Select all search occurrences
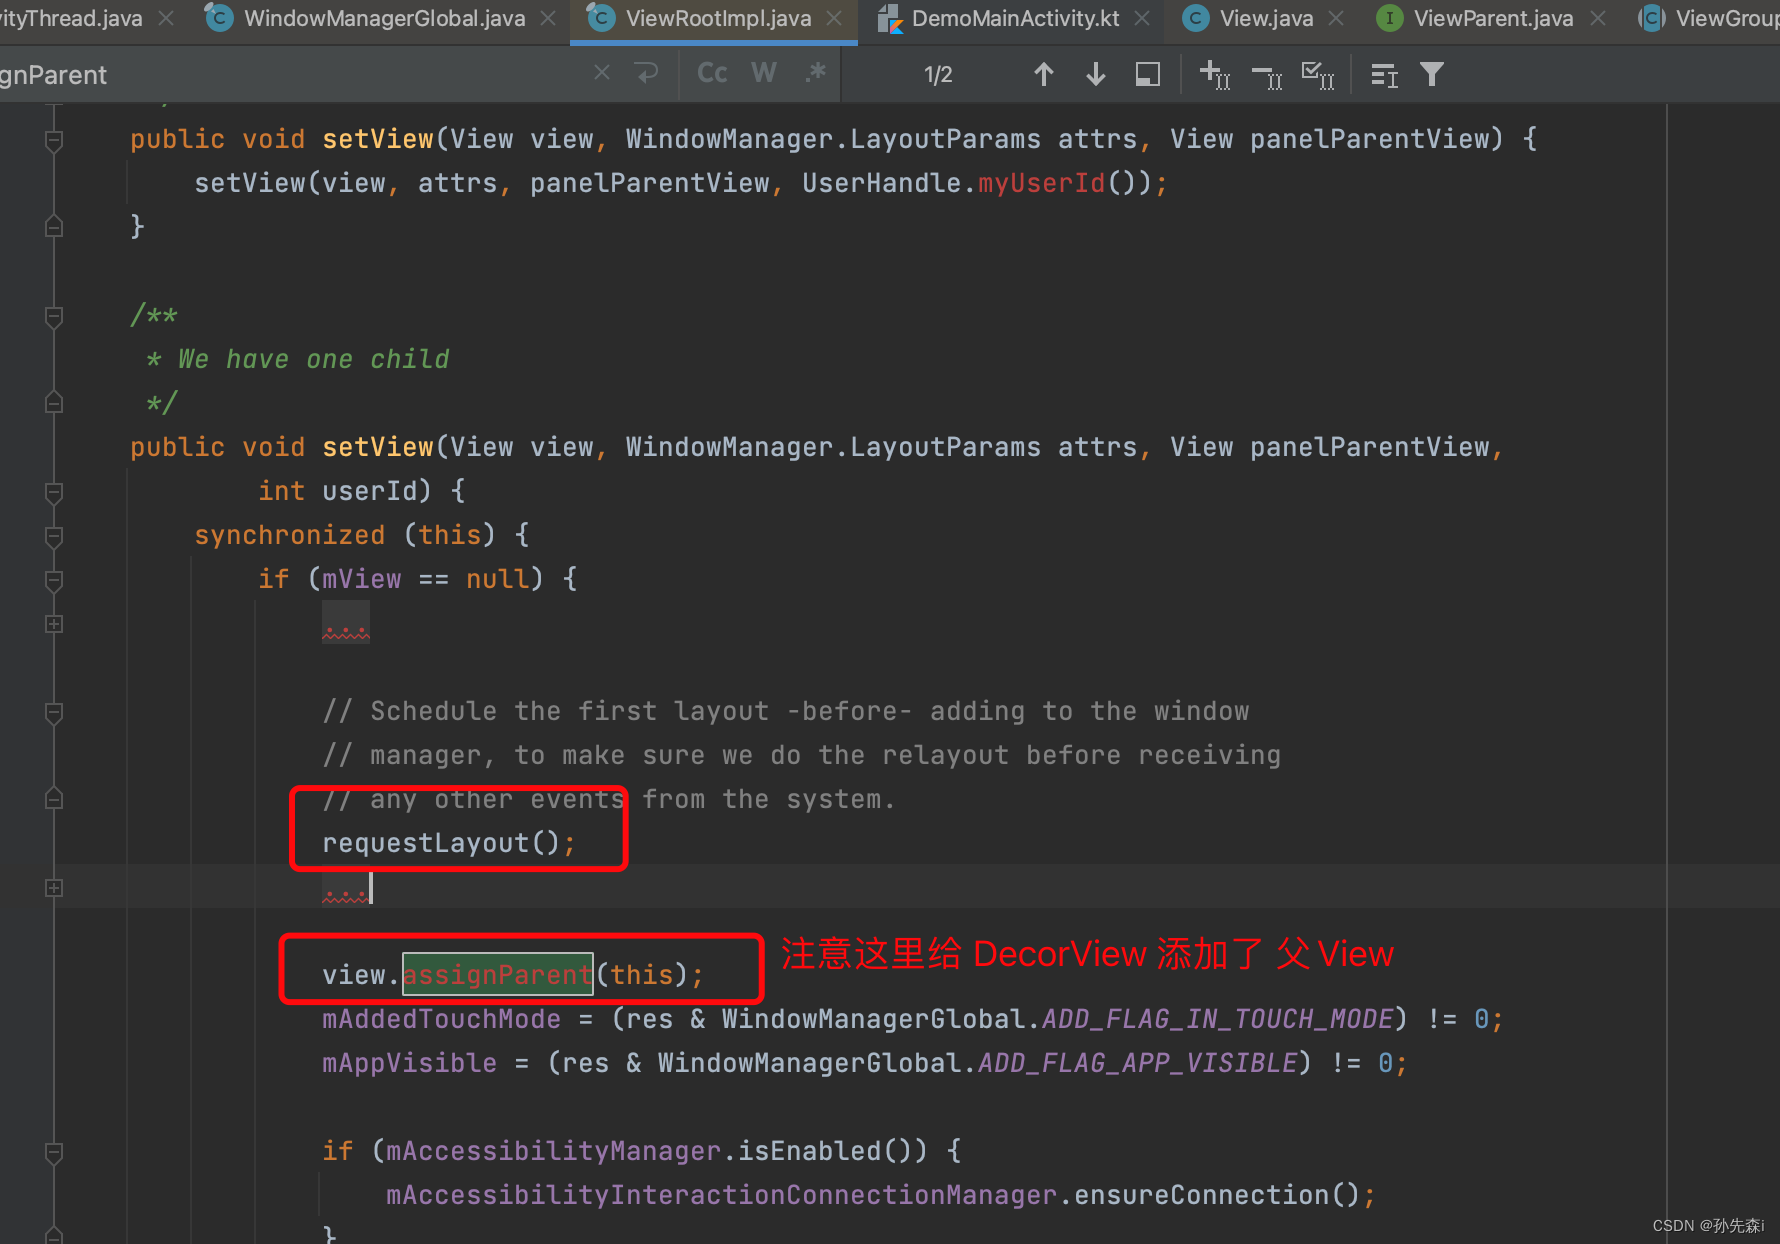This screenshot has width=1780, height=1244. tap(1318, 75)
